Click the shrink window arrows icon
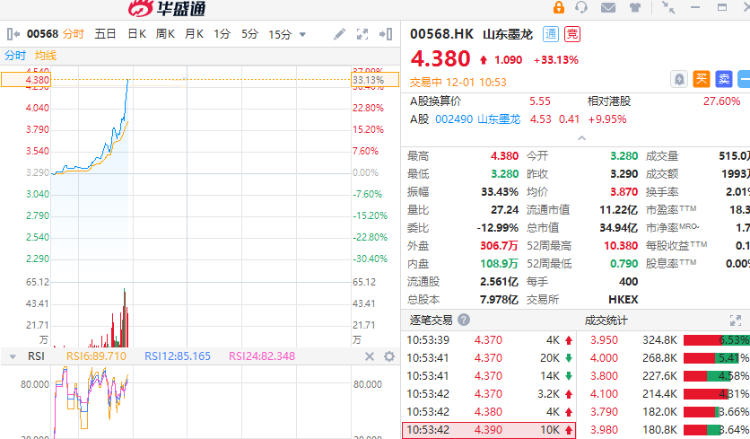The width and height of the screenshot is (750, 439). [668, 7]
